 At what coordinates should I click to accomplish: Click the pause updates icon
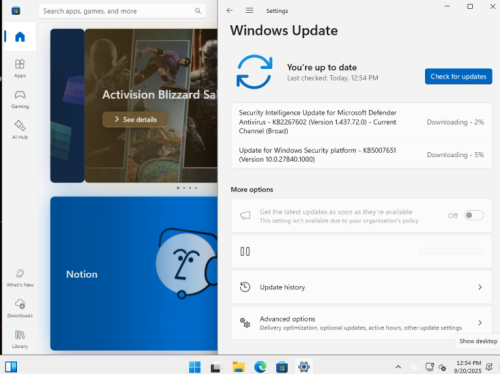[x=245, y=251]
